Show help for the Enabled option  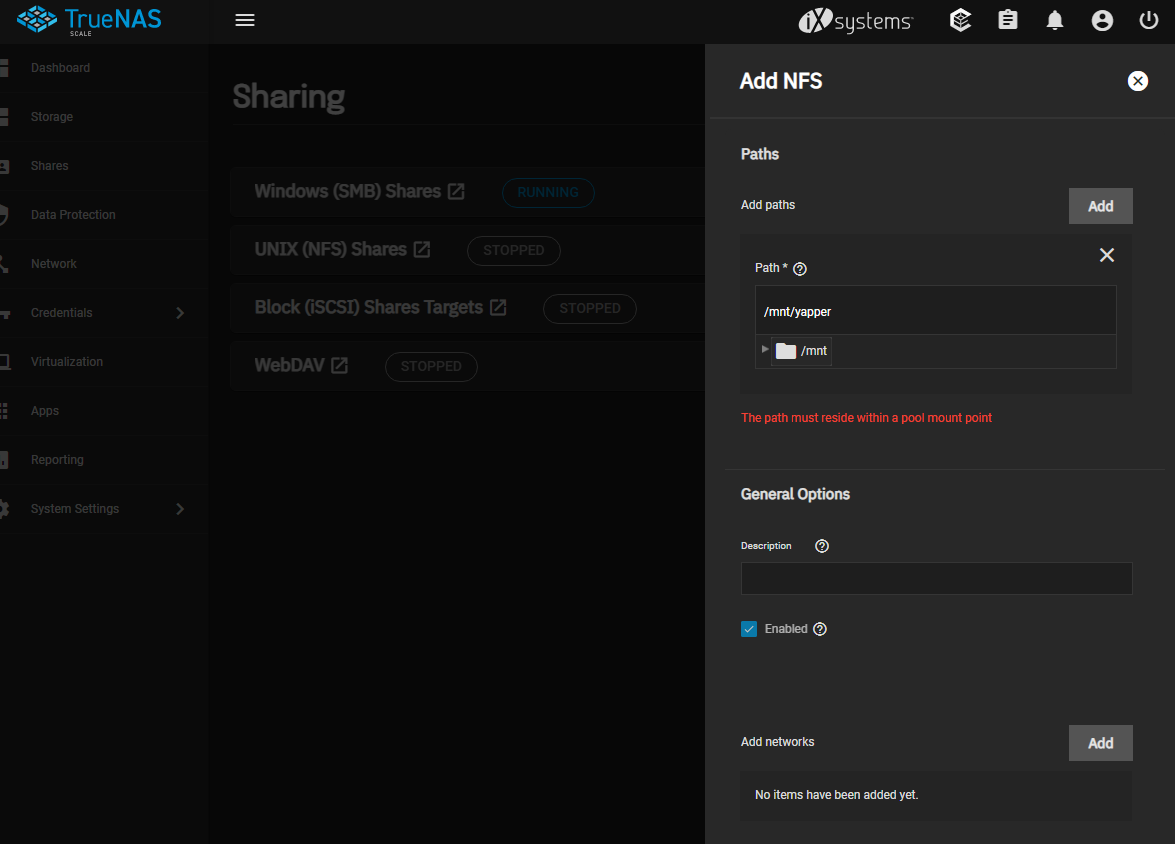pyautogui.click(x=821, y=630)
